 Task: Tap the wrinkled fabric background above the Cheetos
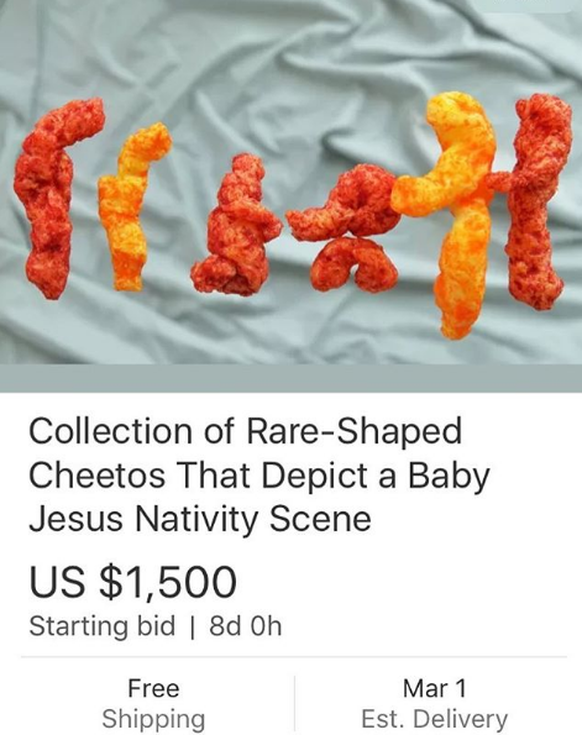point(291,47)
